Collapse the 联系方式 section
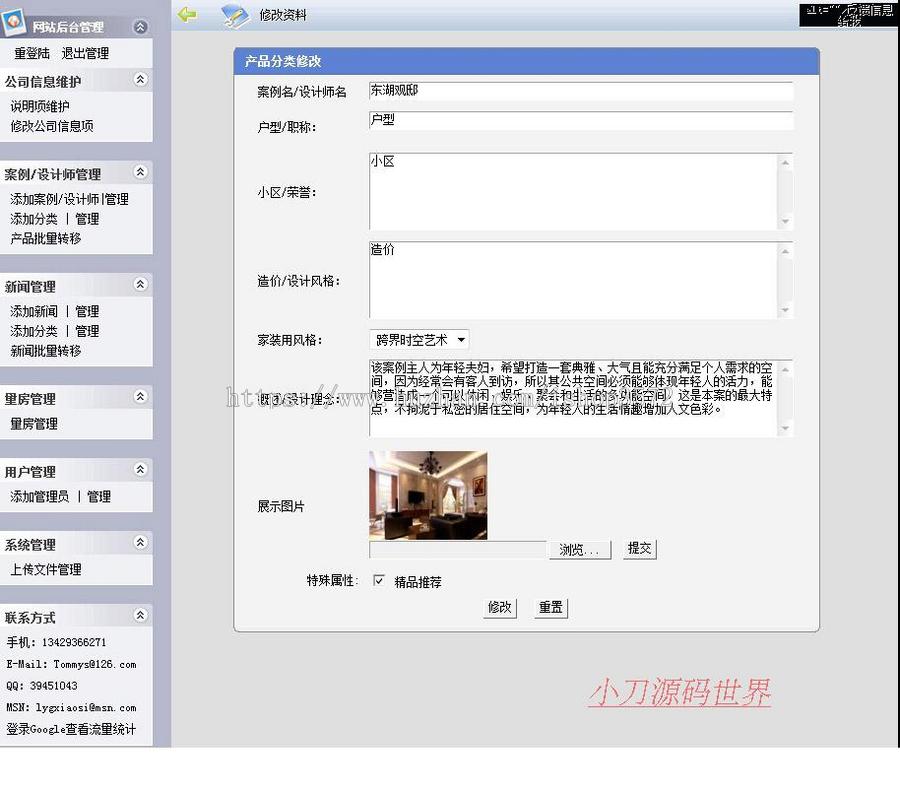Viewport: 900px width, 790px height. click(x=140, y=615)
